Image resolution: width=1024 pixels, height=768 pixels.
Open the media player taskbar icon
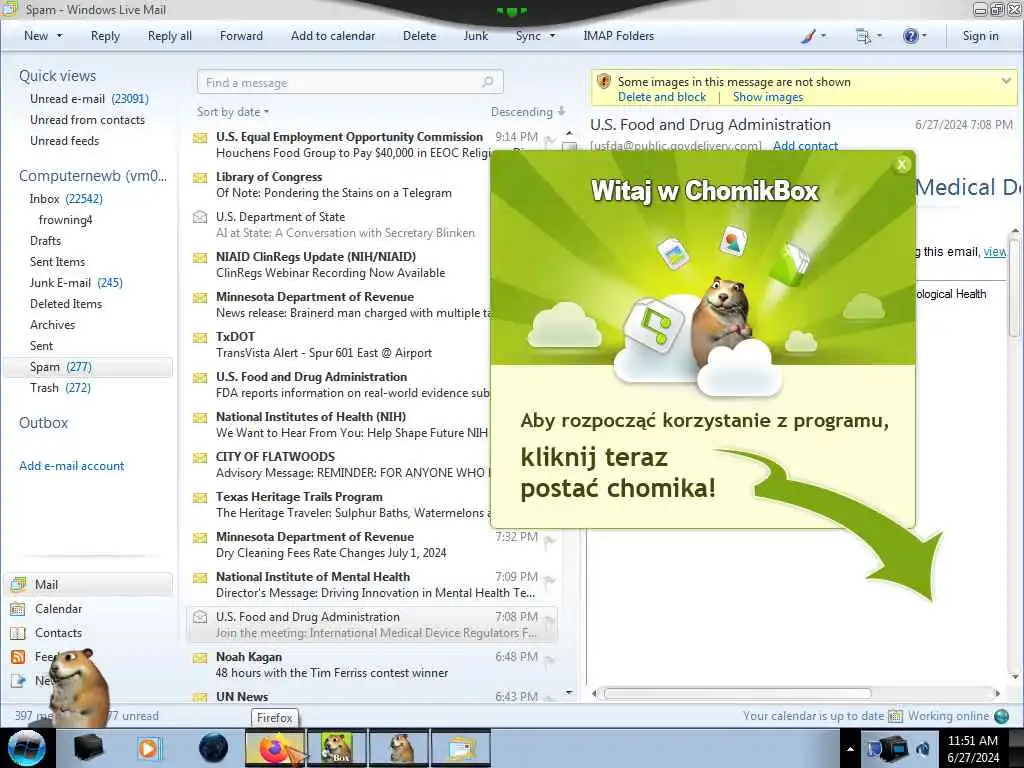pyautogui.click(x=149, y=748)
